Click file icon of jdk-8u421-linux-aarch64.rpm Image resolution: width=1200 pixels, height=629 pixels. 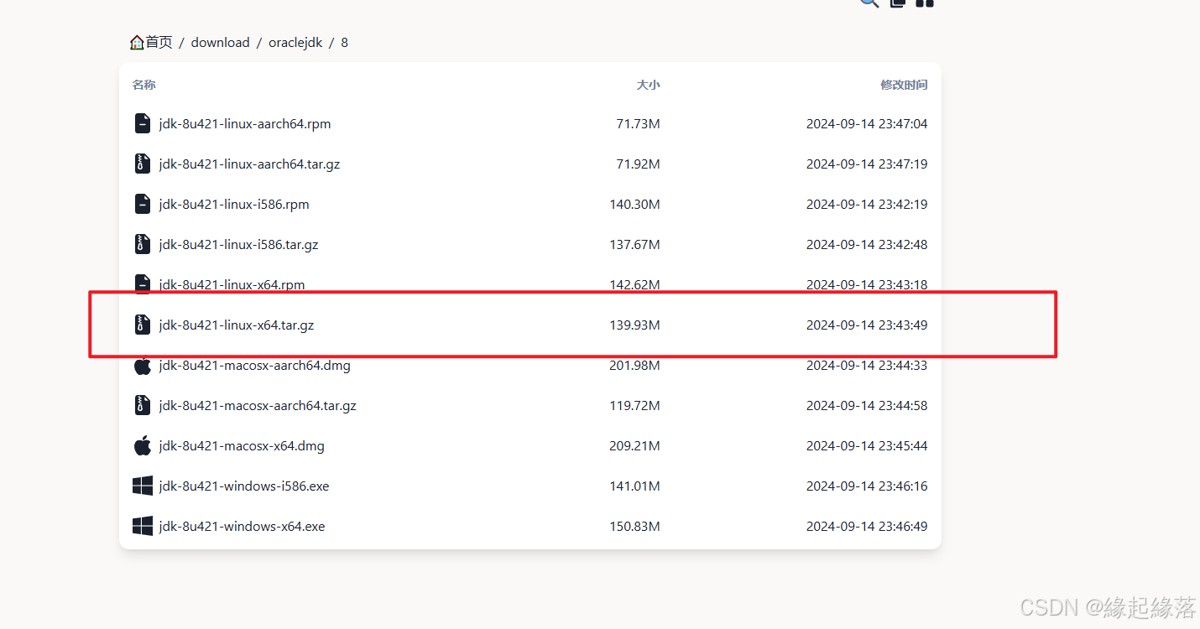[x=142, y=124]
